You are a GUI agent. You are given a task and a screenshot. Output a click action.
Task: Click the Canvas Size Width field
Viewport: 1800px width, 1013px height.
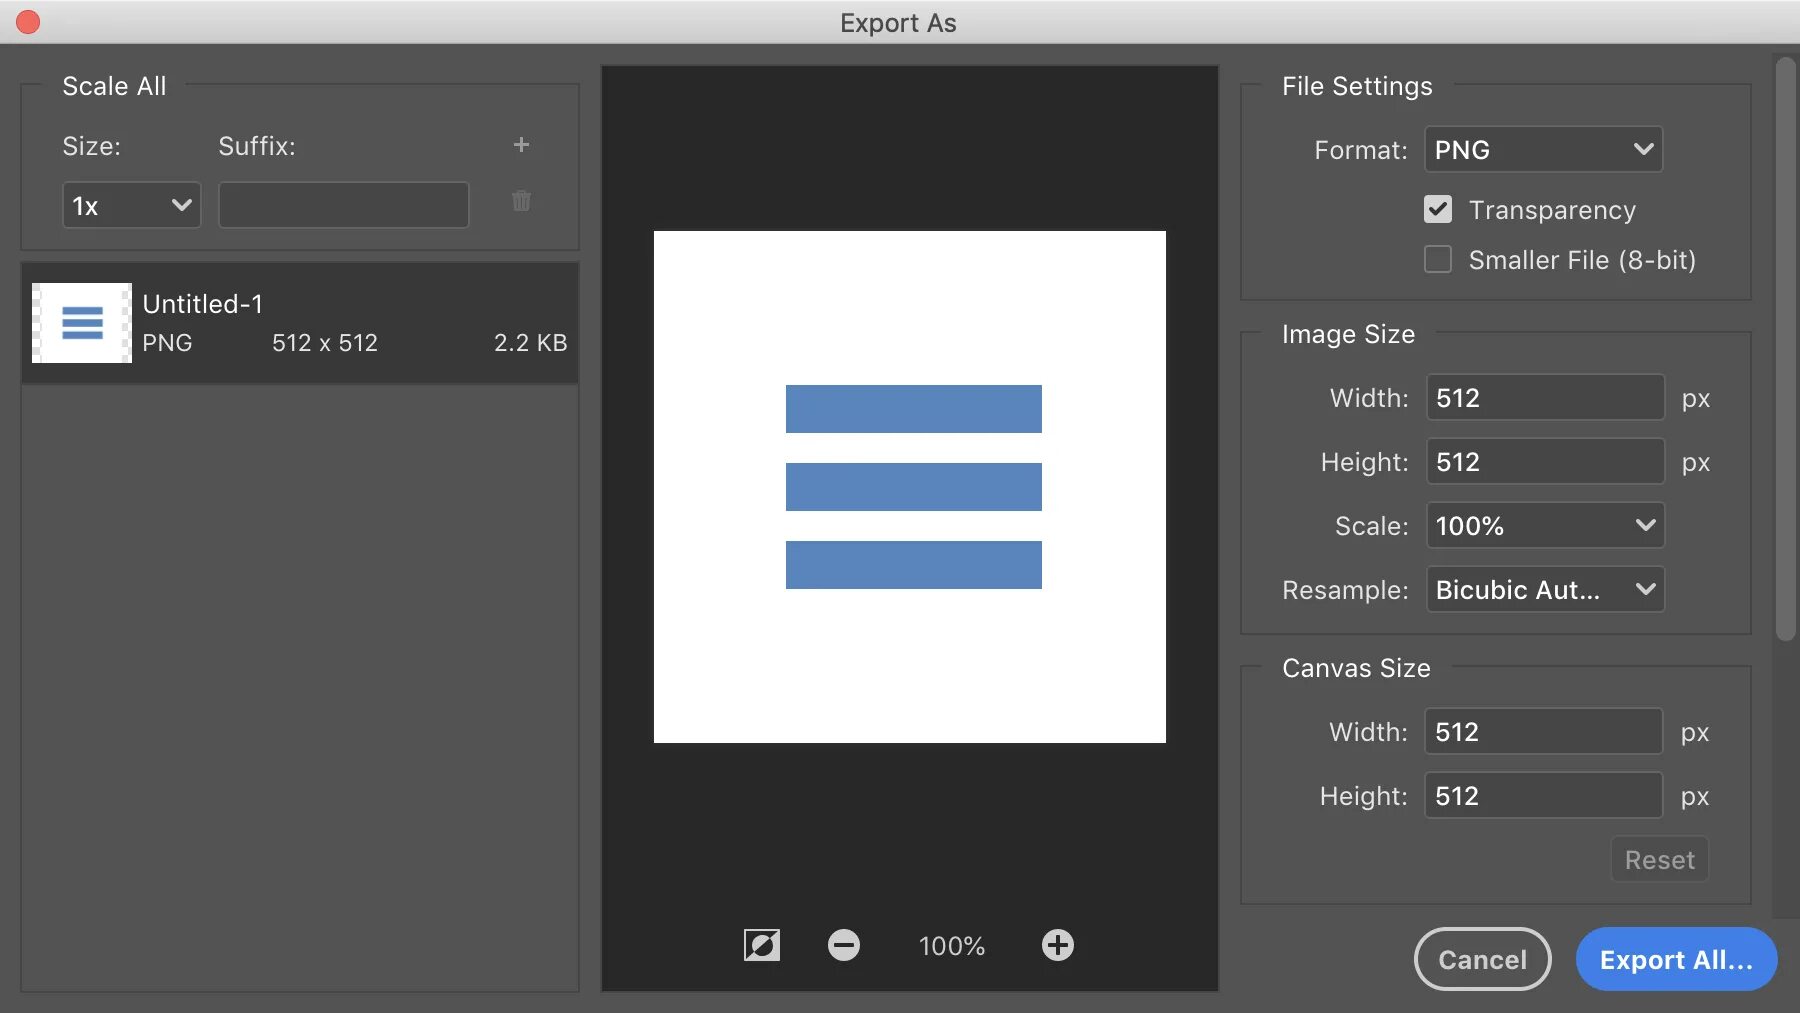[x=1543, y=731]
